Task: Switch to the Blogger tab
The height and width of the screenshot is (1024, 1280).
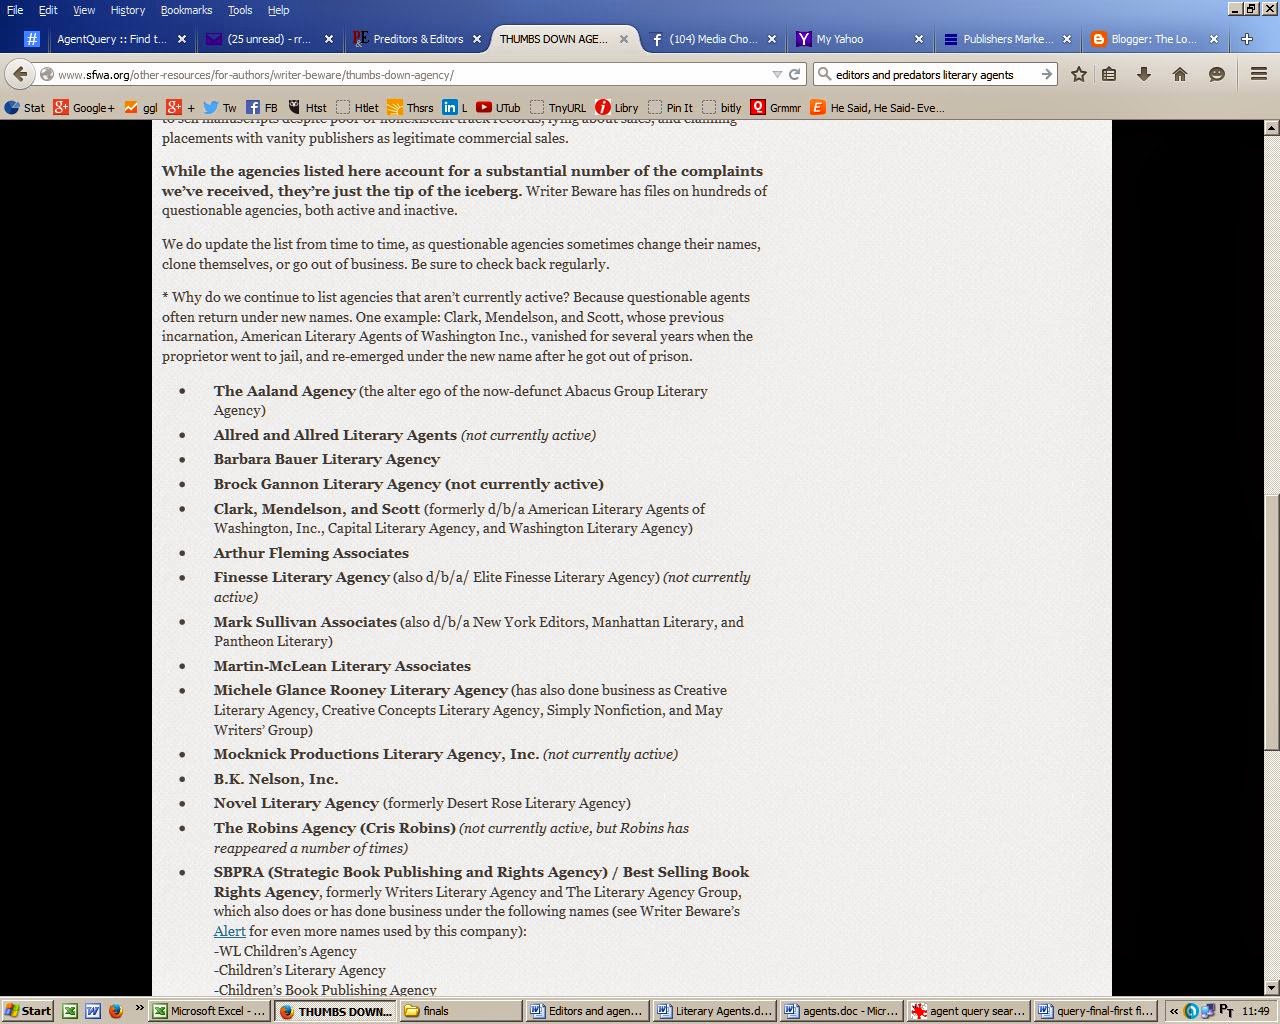Action: [x=1155, y=39]
